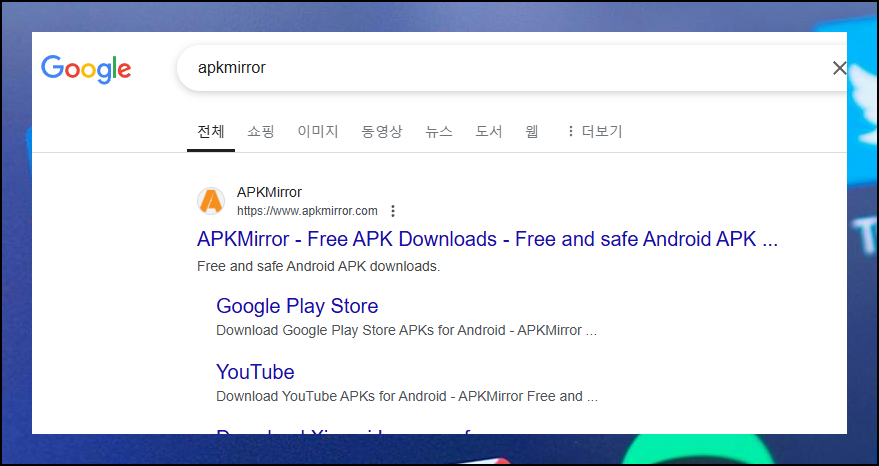Image resolution: width=879 pixels, height=466 pixels.
Task: Open the YouTube sitelink
Action: pyautogui.click(x=255, y=372)
